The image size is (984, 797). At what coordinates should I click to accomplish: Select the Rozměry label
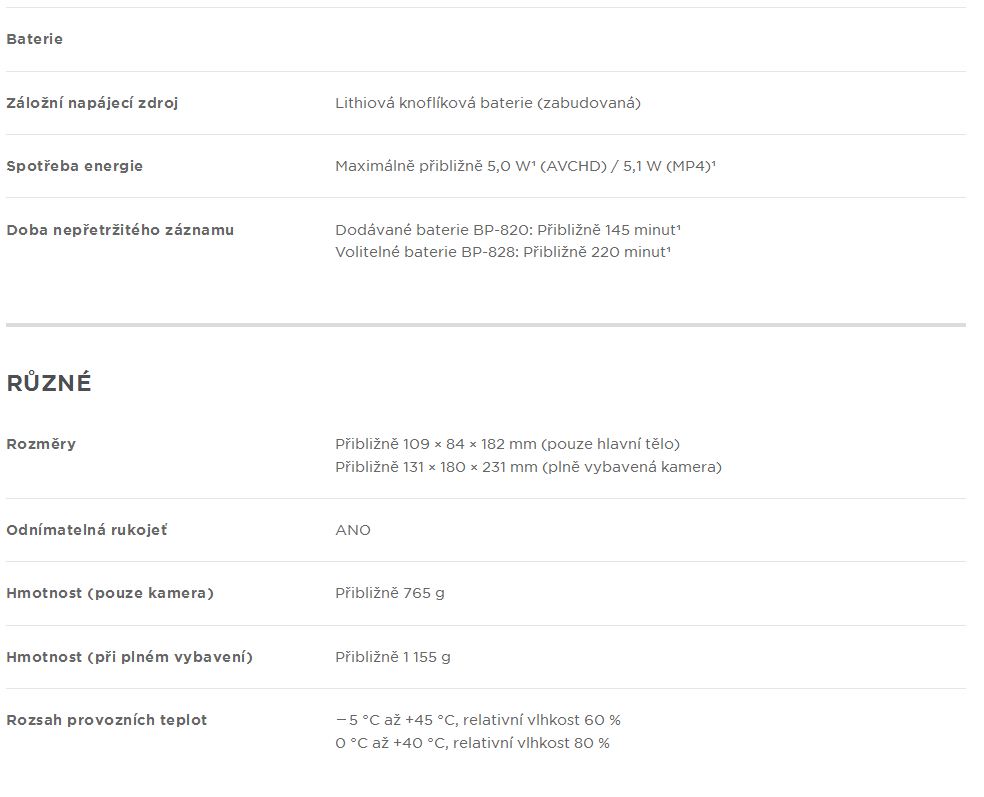click(41, 444)
